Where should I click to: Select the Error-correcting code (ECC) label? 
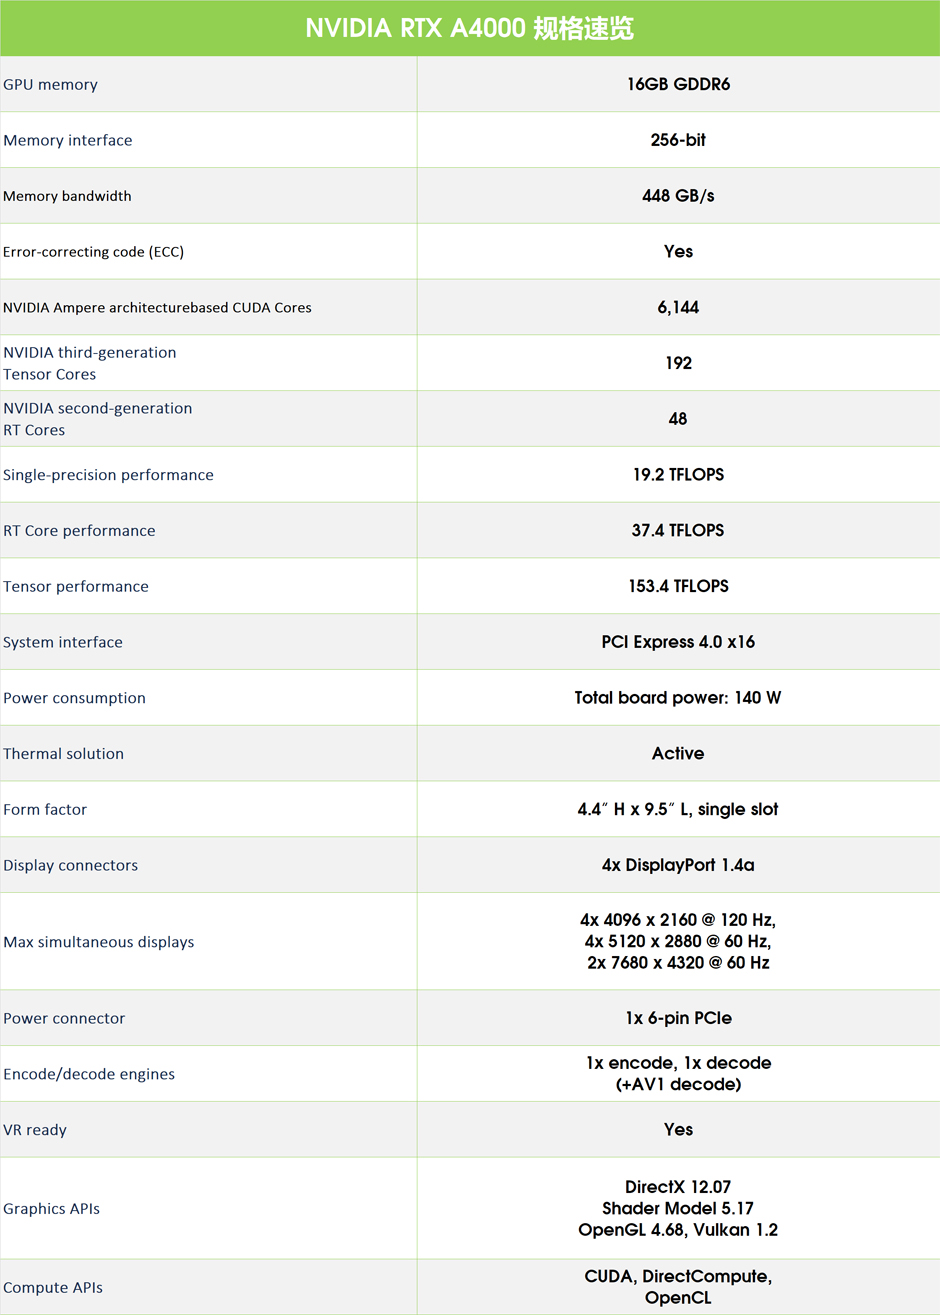[x=94, y=252]
